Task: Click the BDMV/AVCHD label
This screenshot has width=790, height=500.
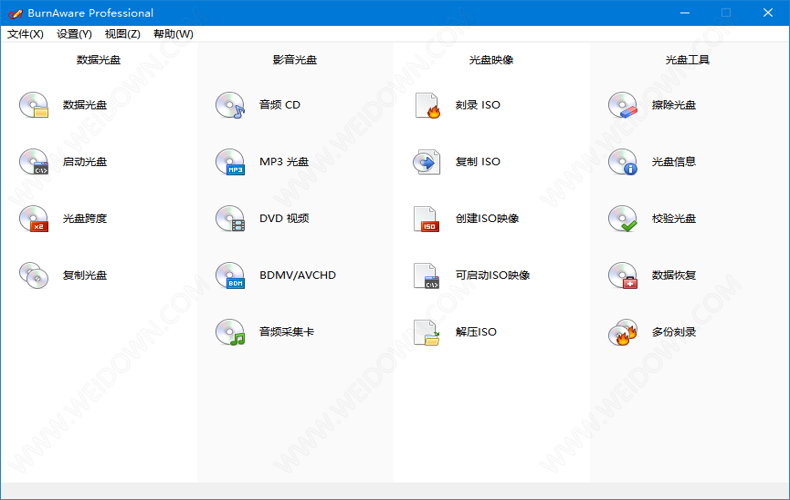Action: click(298, 275)
